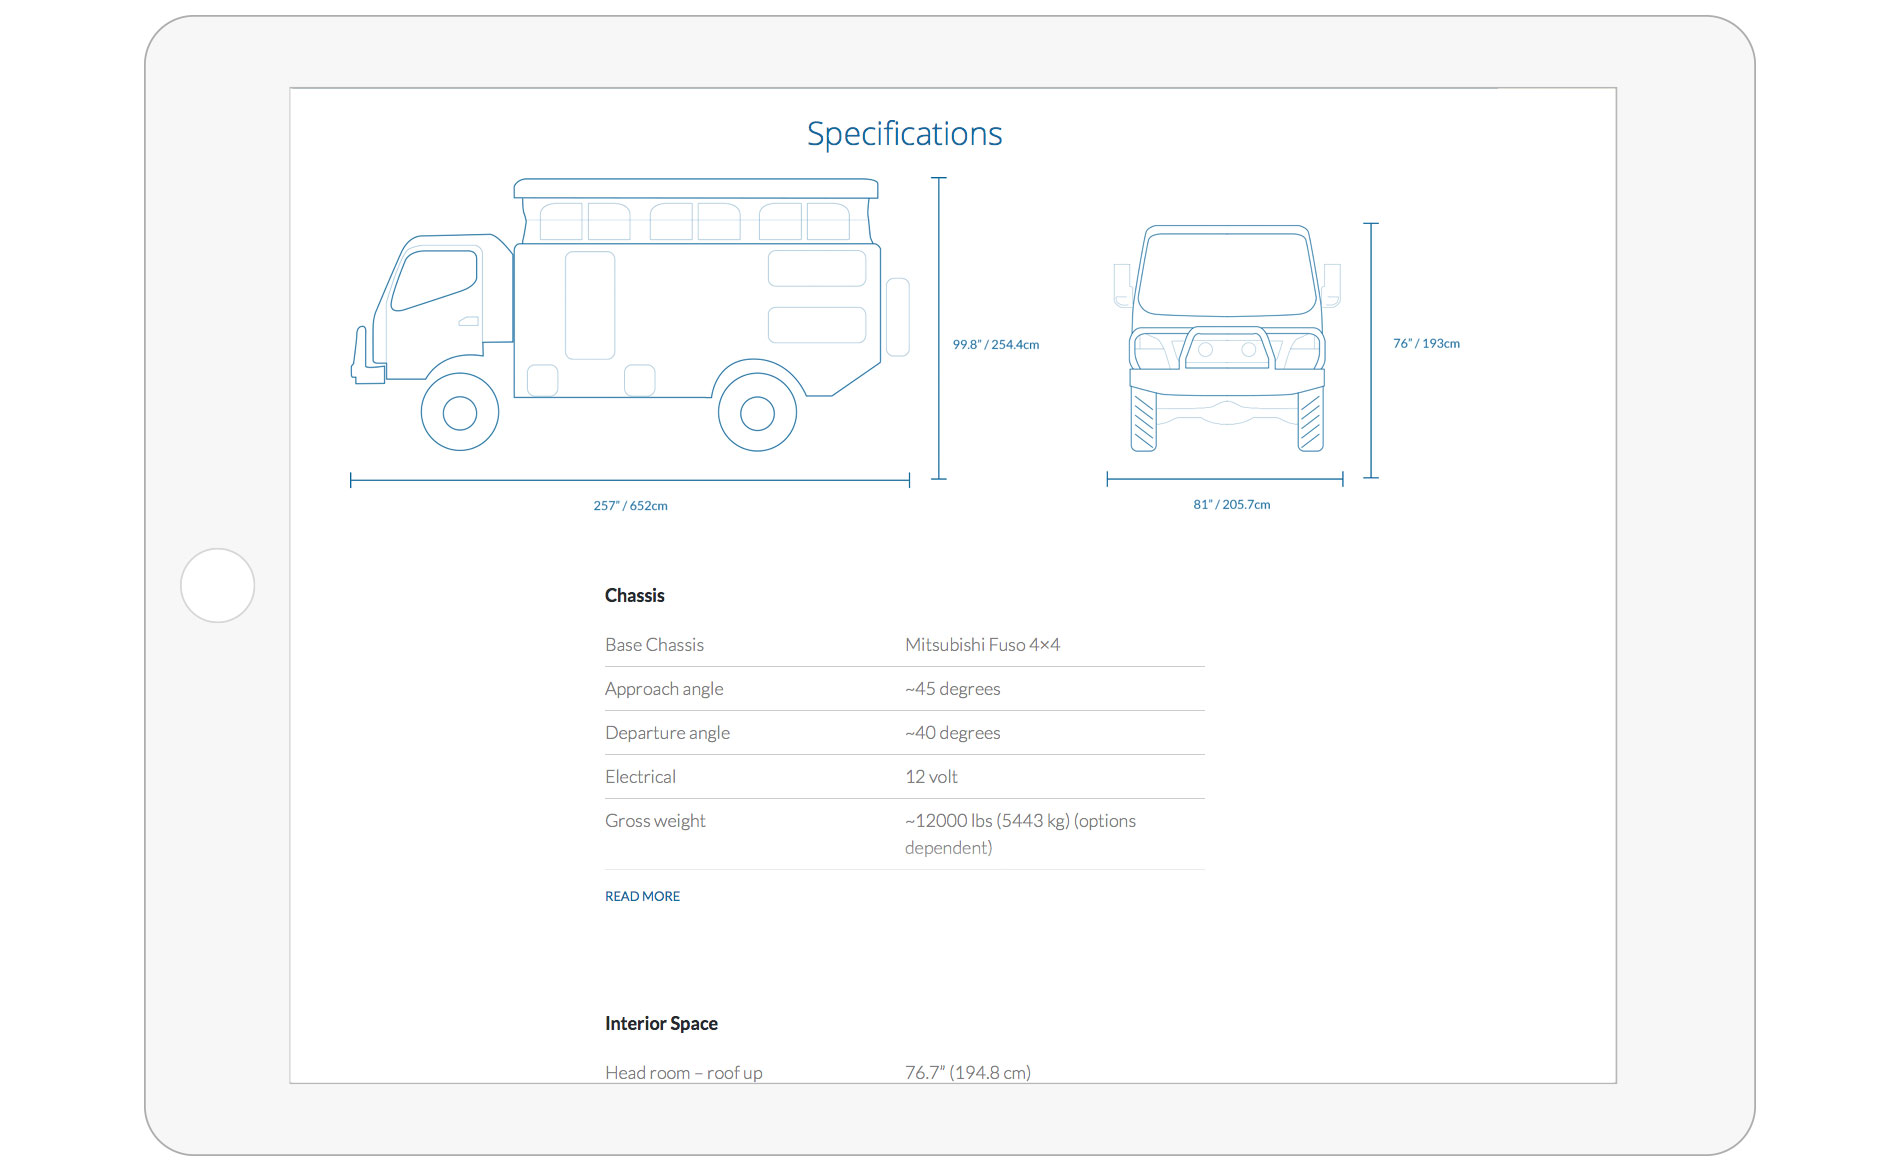Click the Approach angle row label
This screenshot has height=1166, width=1900.
(664, 689)
